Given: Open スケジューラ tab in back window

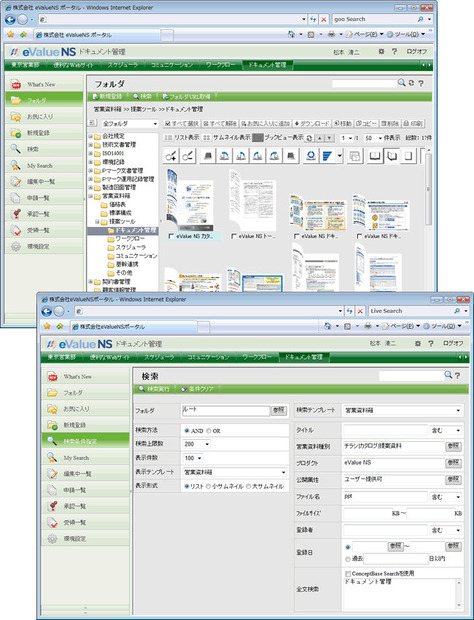Looking at the screenshot, I should (123, 65).
